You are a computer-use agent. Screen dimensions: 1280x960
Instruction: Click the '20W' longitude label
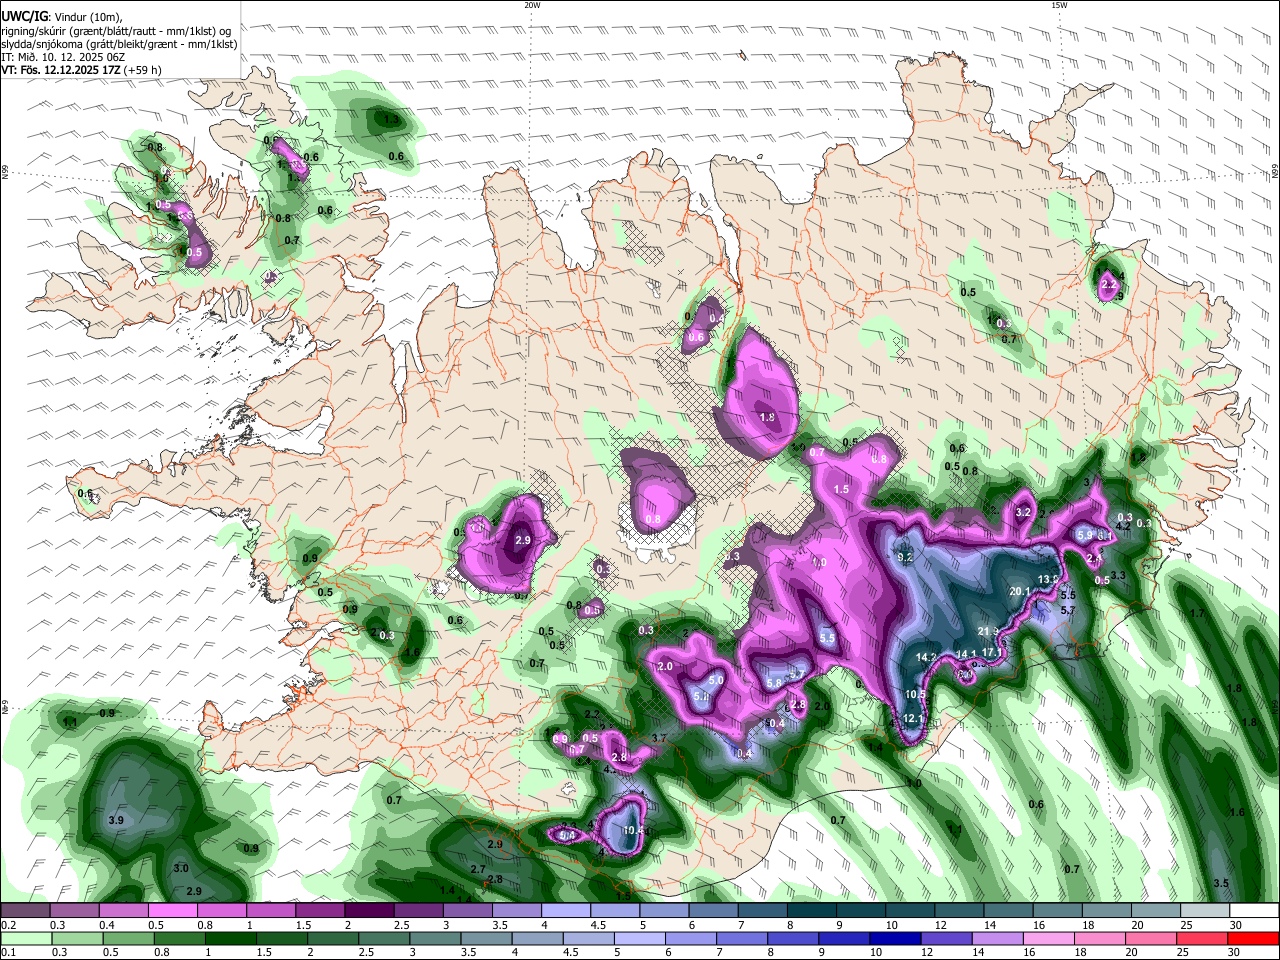532,5
